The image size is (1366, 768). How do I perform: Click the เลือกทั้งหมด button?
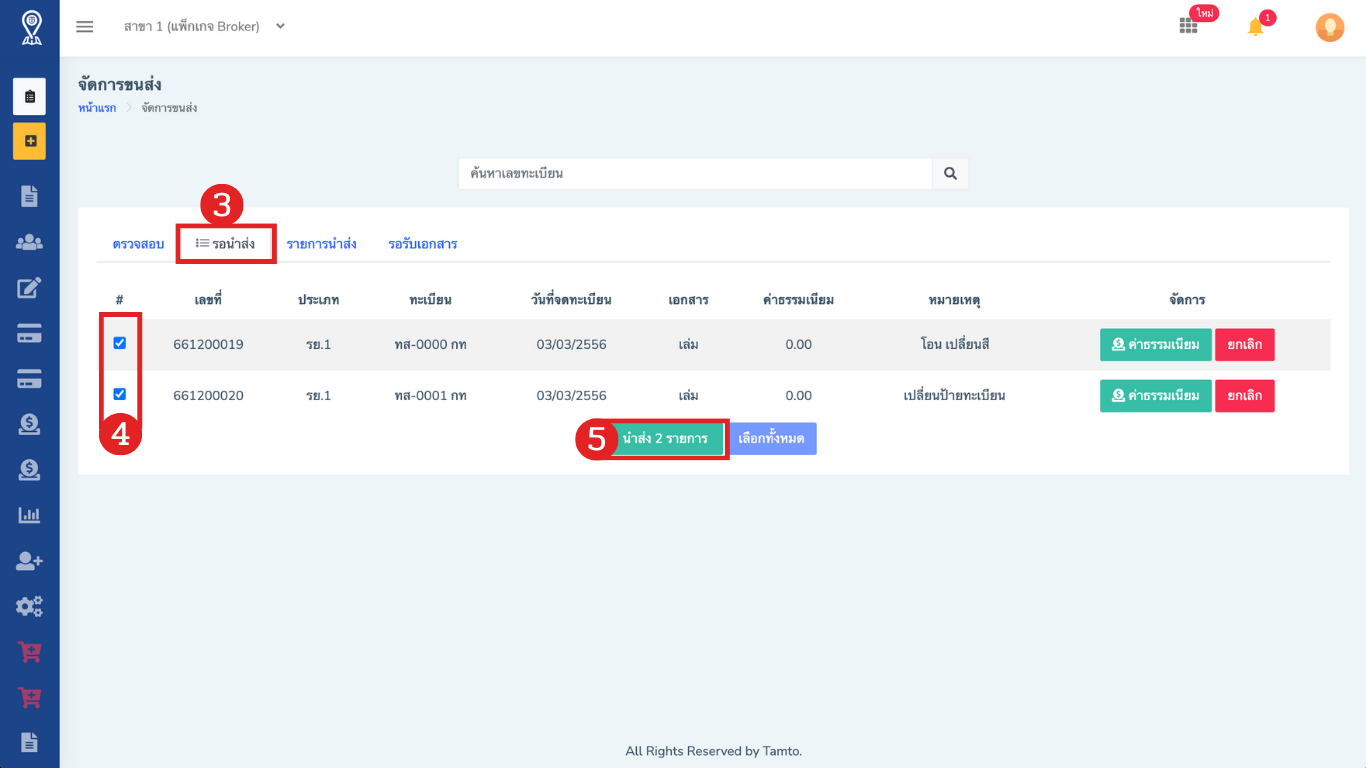pos(771,439)
